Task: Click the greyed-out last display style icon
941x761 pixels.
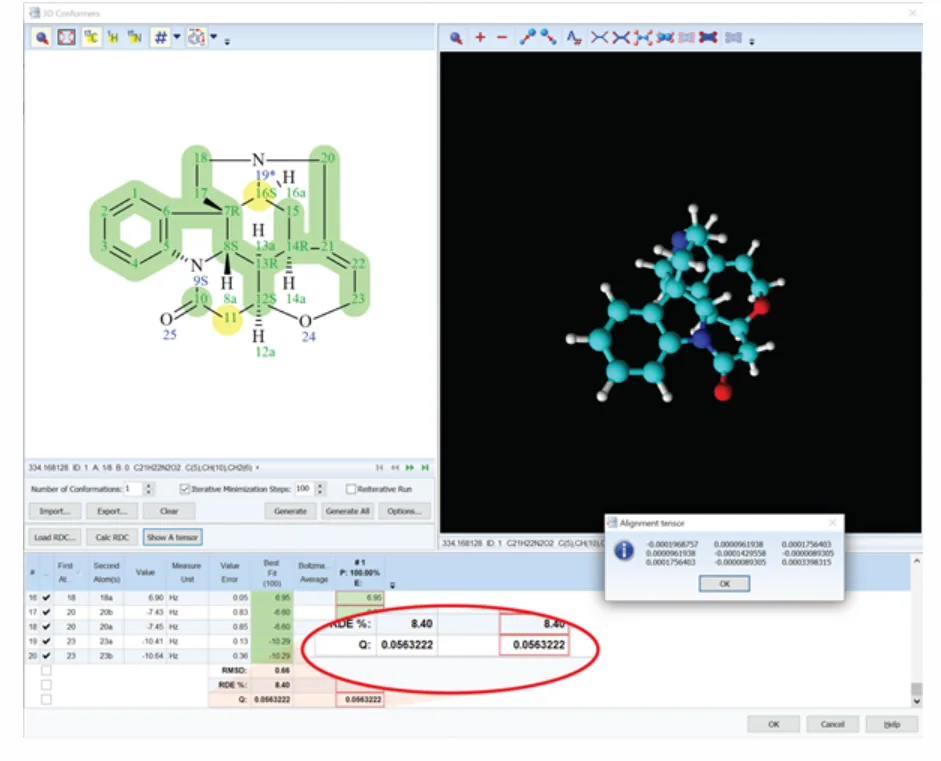Action: 733,38
